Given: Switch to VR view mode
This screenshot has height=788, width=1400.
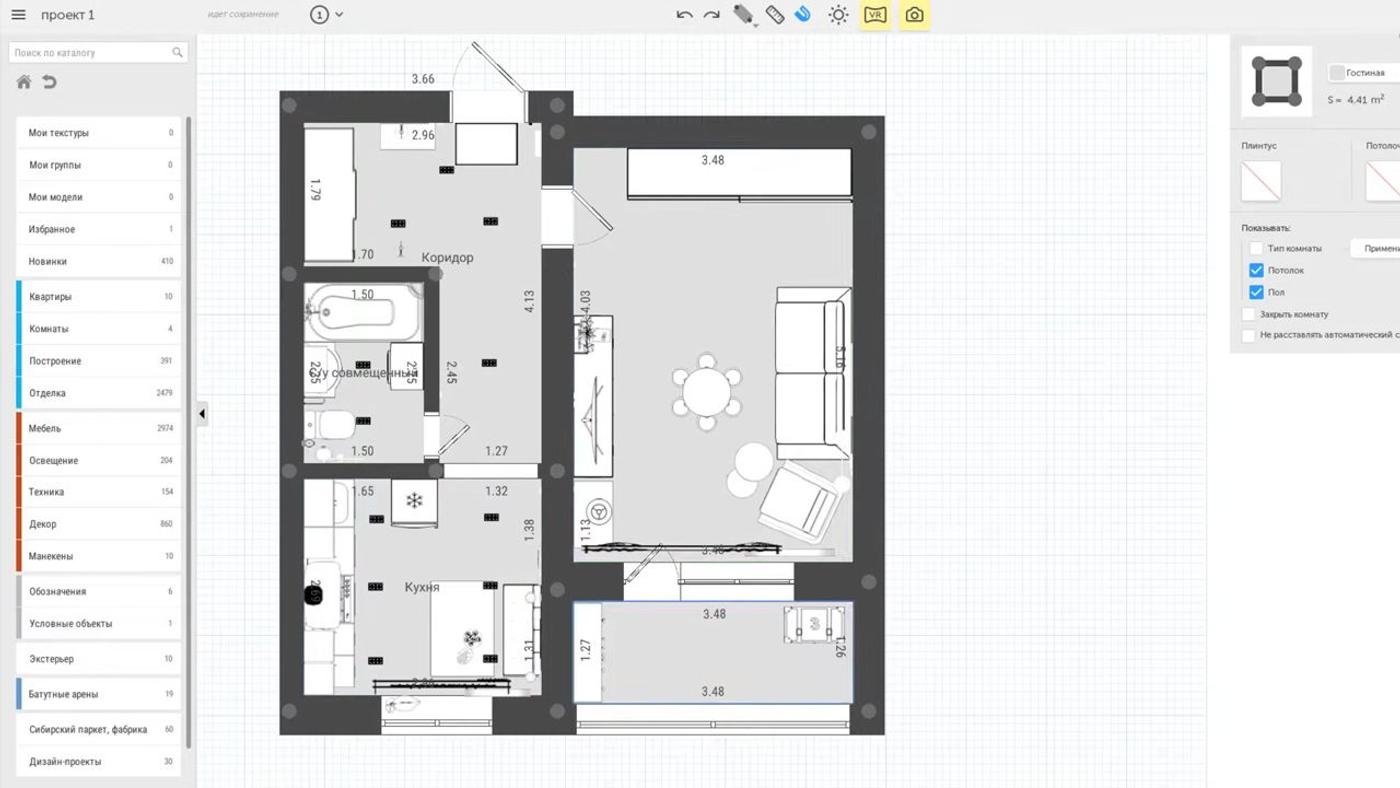Looking at the screenshot, I should pos(875,15).
